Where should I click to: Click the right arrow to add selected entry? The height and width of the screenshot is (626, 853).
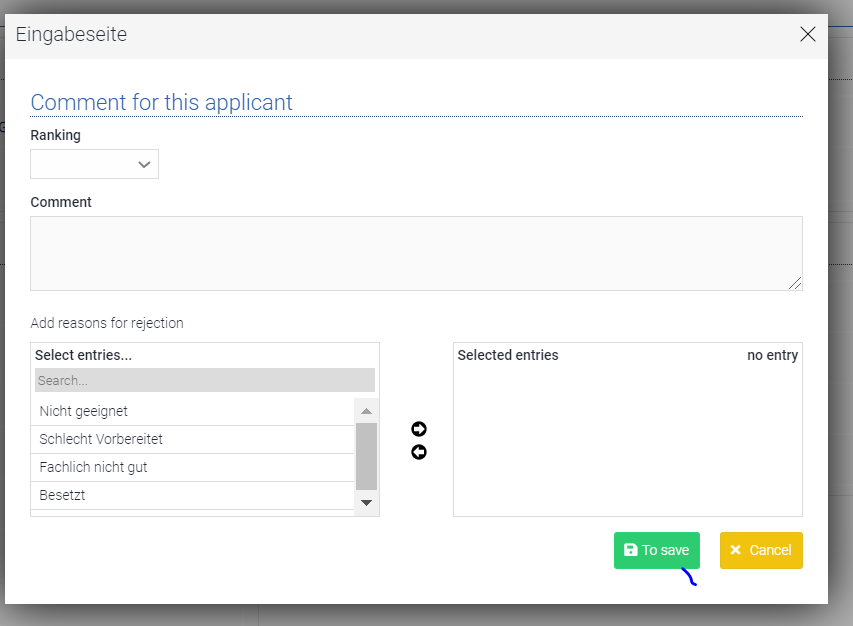tap(419, 429)
